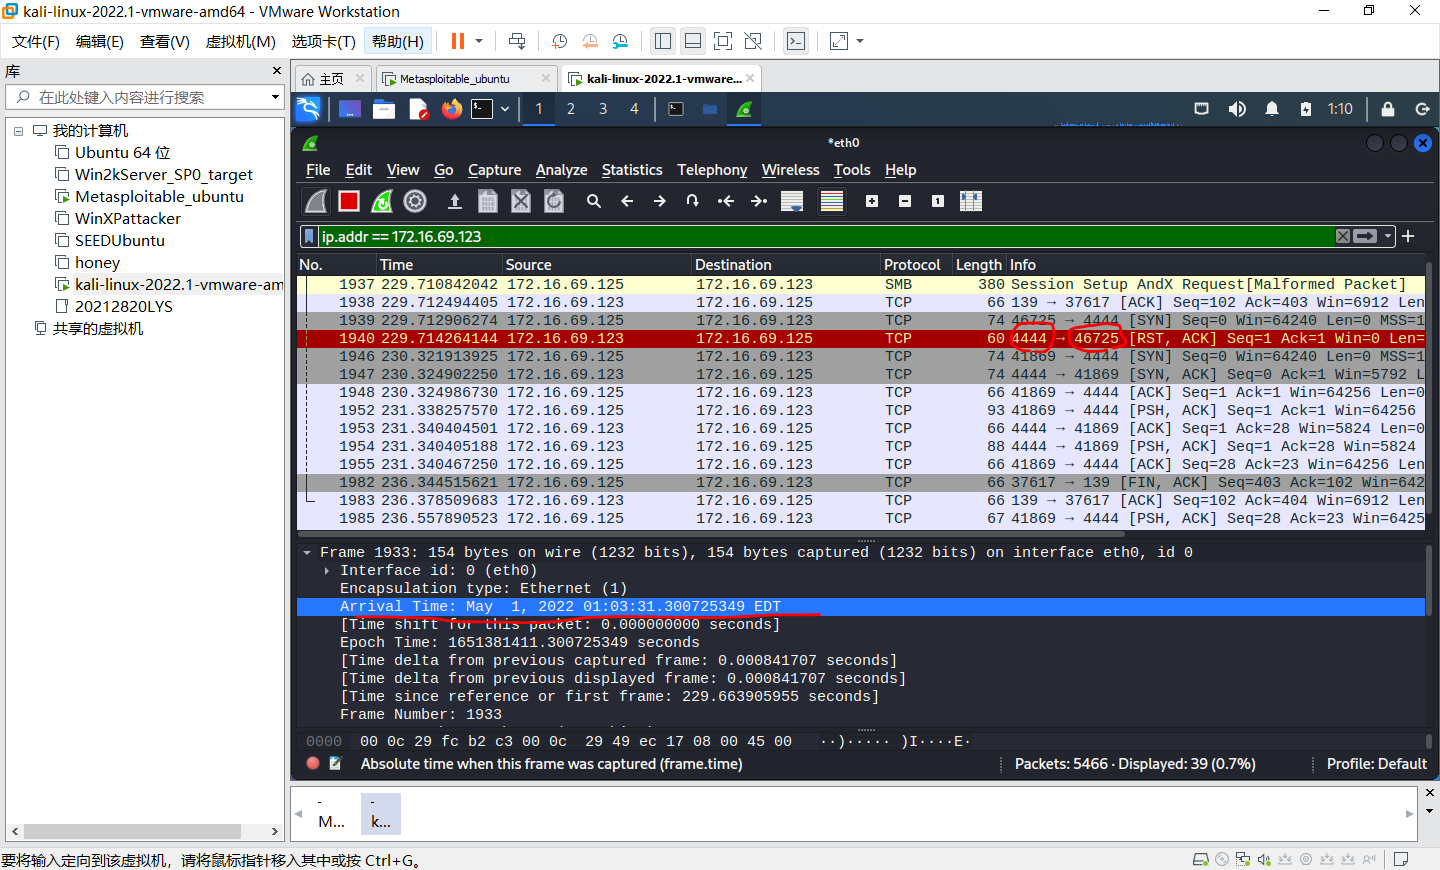This screenshot has height=870, width=1440.
Task: Apply the display filter arrow button
Action: point(1366,236)
